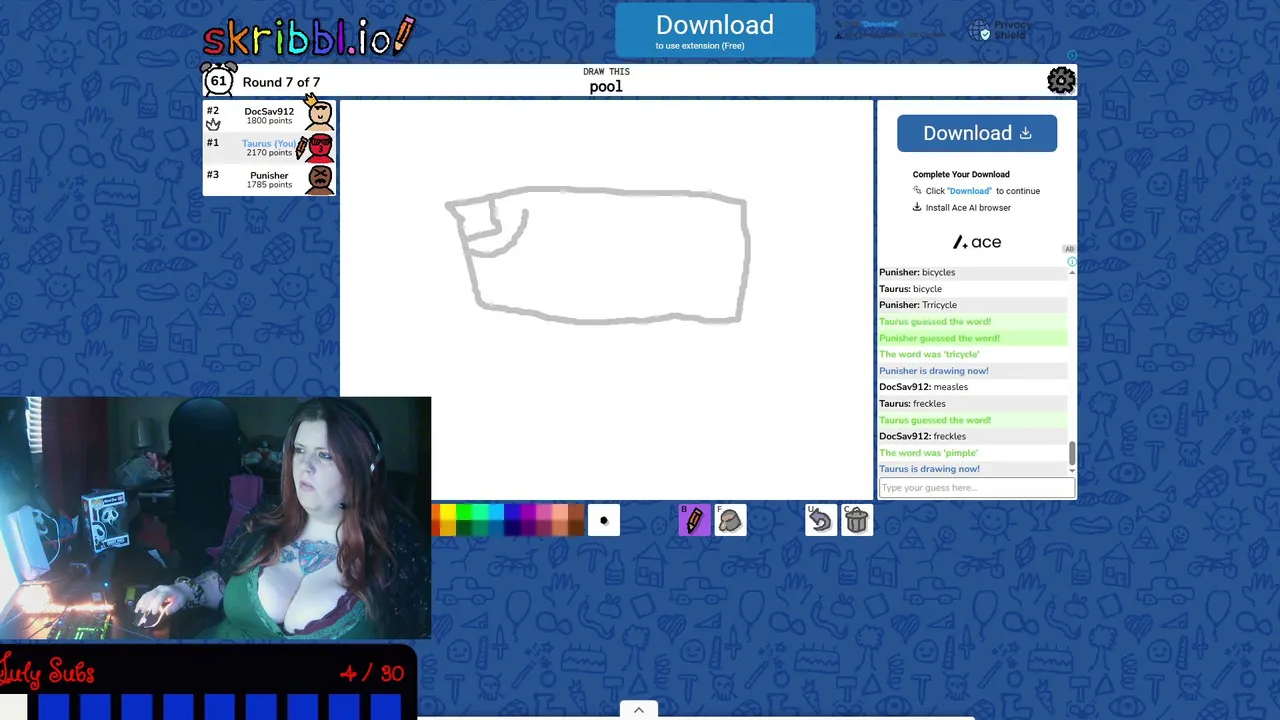Click 'Punisher: Trricycle' chat message

tap(918, 305)
